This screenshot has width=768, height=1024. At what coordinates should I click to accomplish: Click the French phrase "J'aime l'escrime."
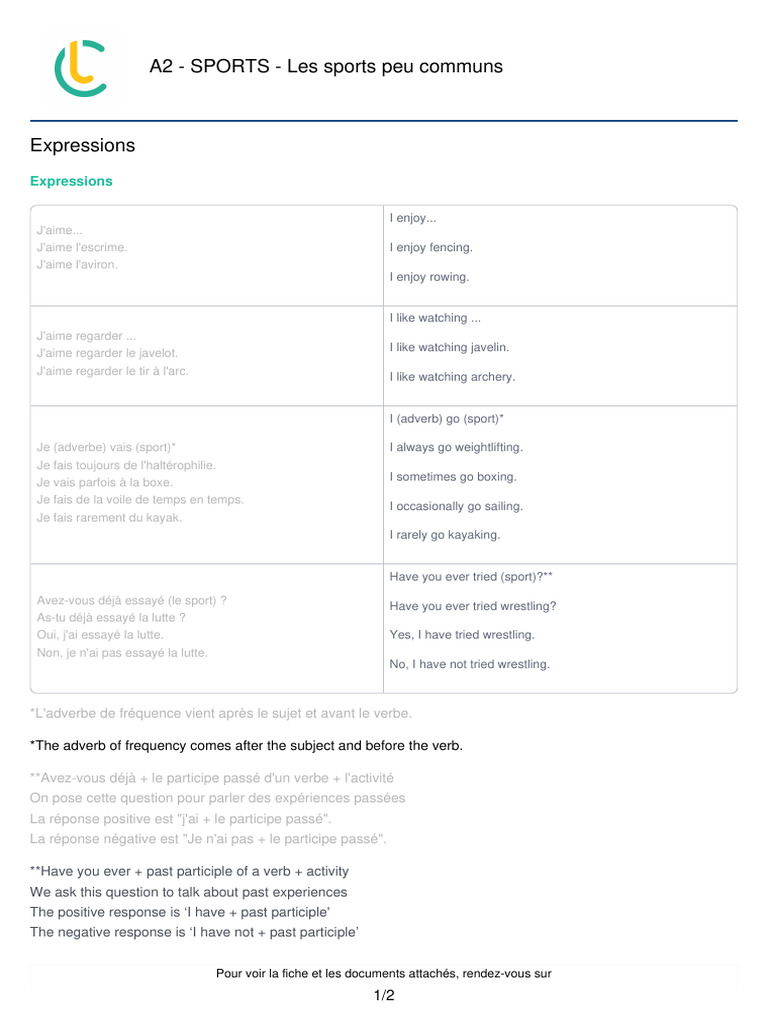(x=82, y=247)
